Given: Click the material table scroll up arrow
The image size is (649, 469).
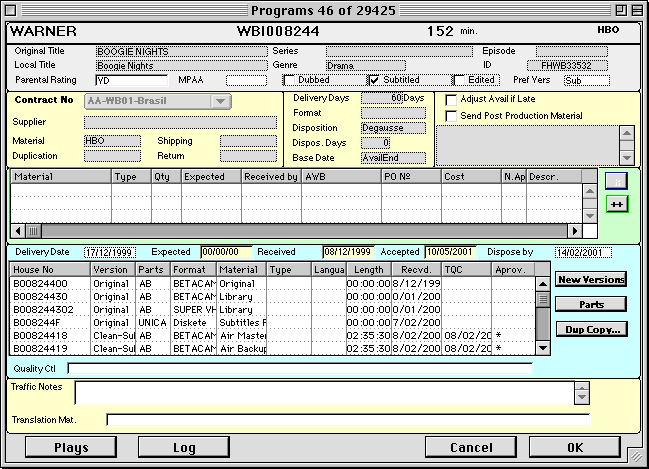Looking at the screenshot, I should 590,191.
